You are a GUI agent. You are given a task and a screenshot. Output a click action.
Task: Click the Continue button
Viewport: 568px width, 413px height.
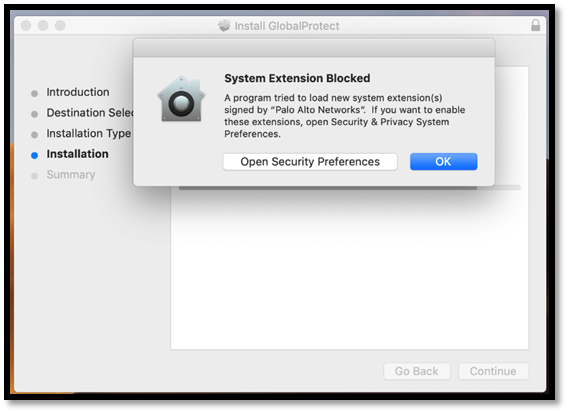pyautogui.click(x=493, y=371)
